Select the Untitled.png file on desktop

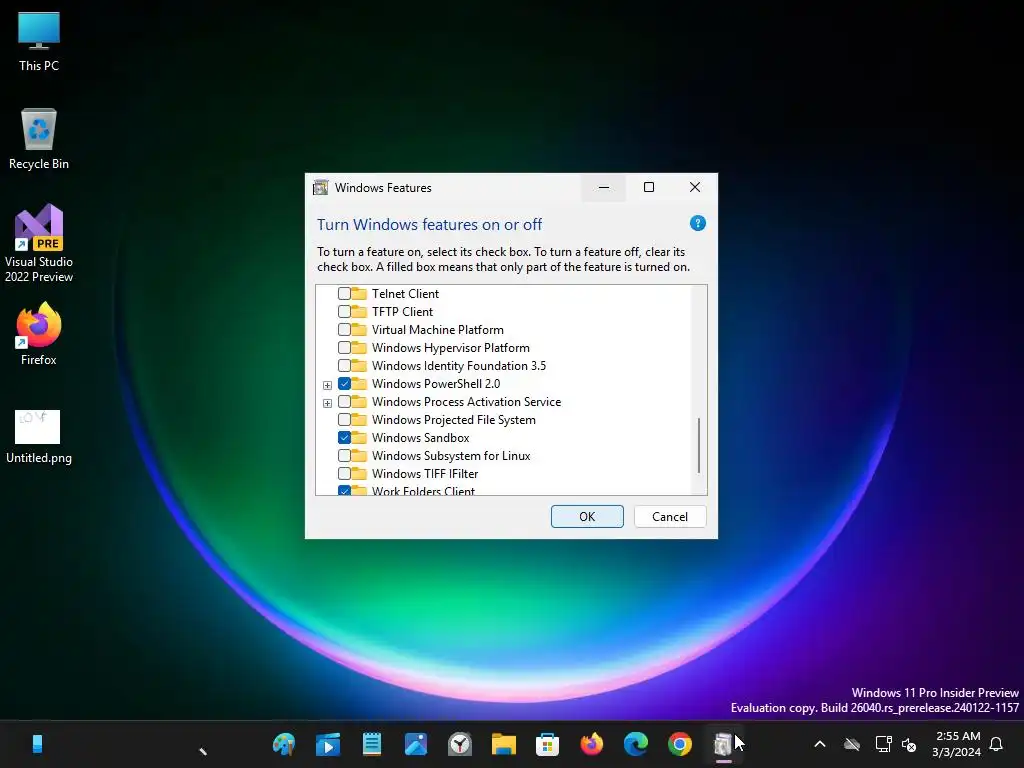point(39,436)
